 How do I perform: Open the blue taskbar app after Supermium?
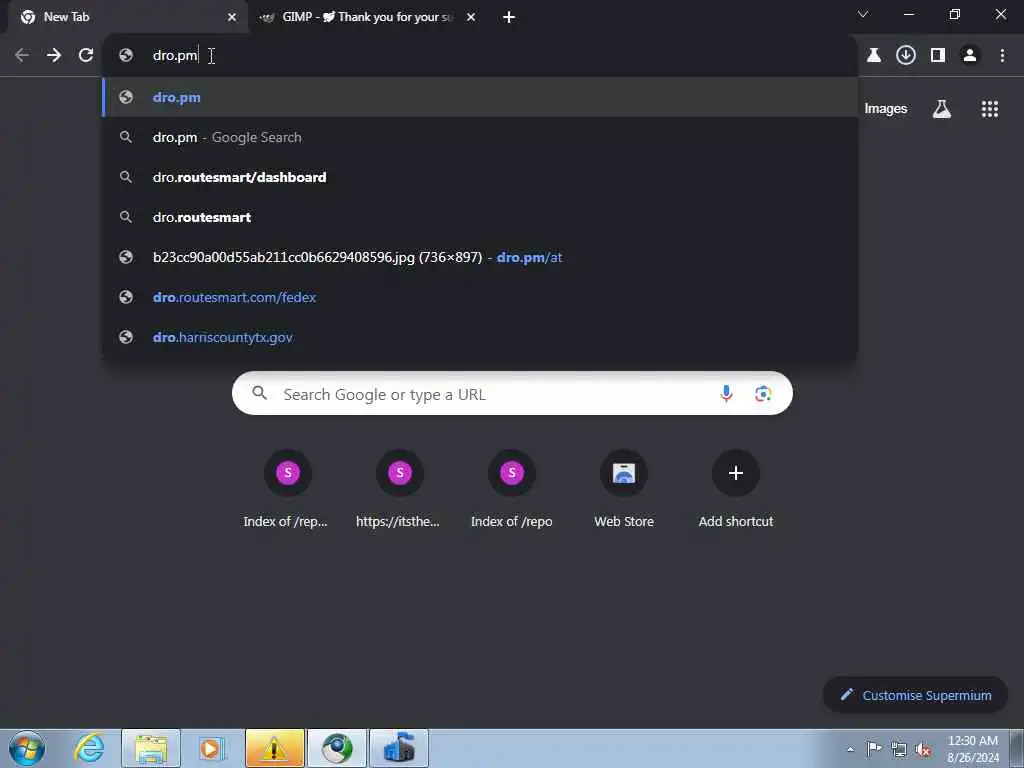399,748
